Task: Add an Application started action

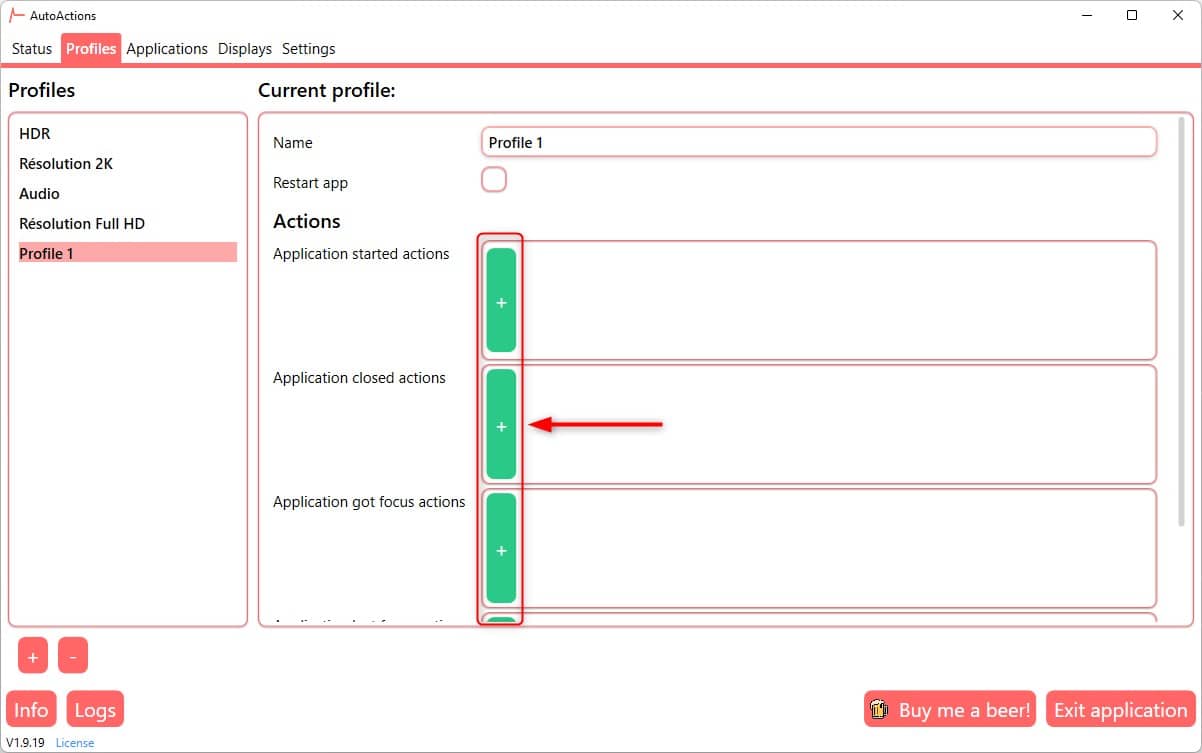Action: coord(501,301)
